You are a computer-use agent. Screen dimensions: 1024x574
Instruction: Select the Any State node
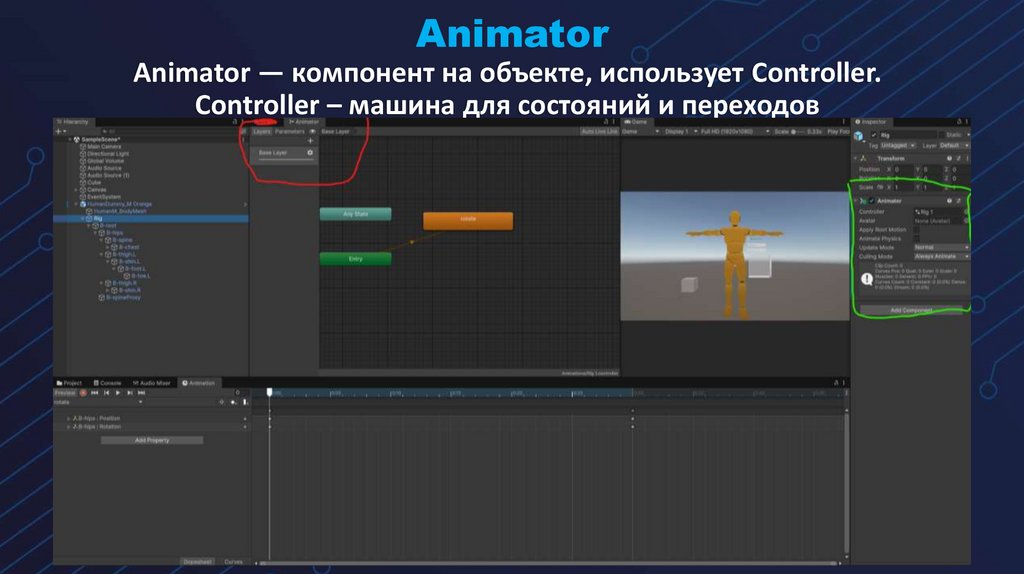point(356,214)
